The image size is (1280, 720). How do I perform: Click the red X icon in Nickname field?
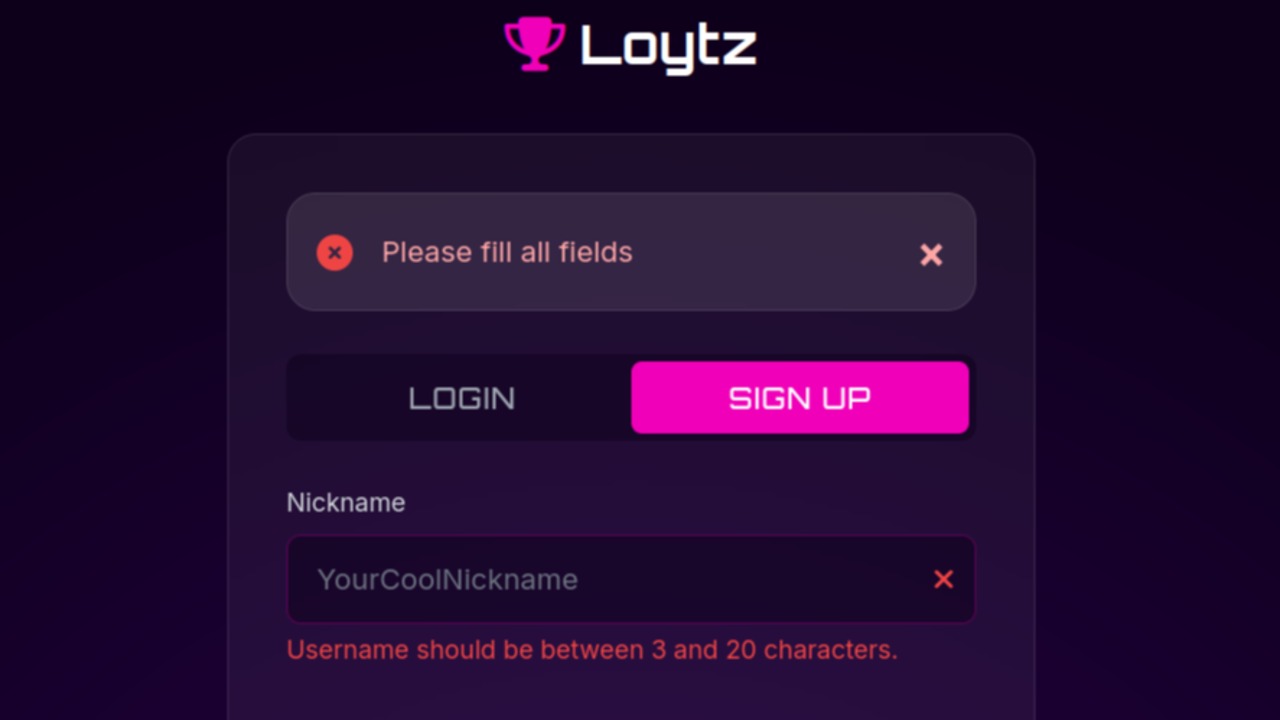tap(943, 580)
